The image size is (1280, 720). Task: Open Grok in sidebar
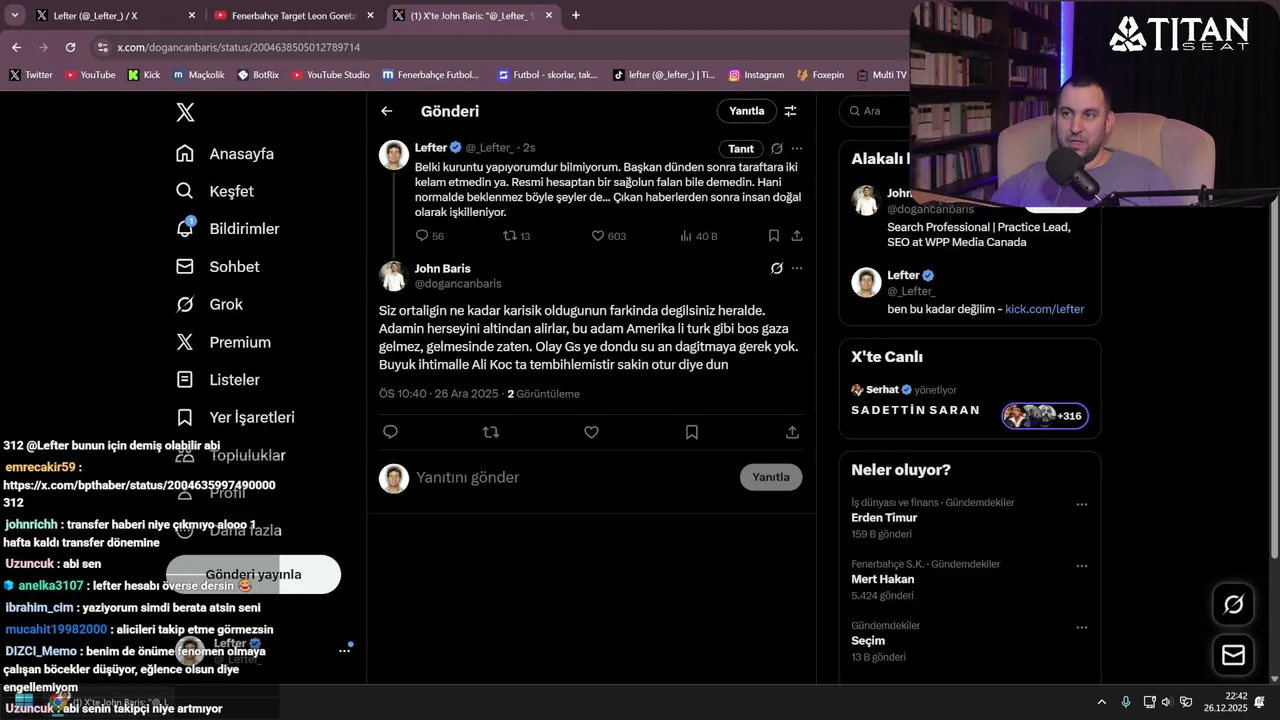point(209,304)
